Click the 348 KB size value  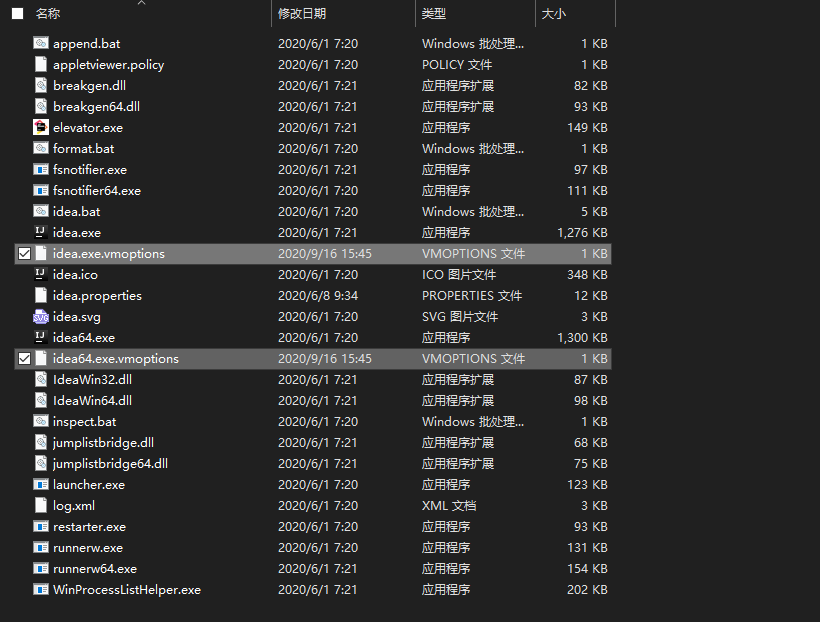point(587,275)
